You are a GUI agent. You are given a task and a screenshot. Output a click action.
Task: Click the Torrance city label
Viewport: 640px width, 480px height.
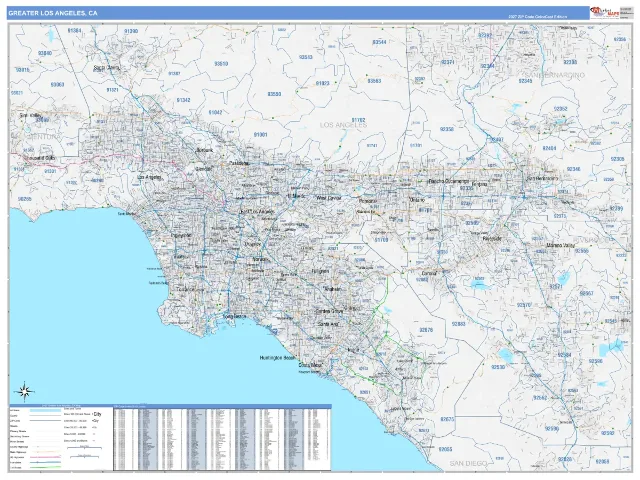click(188, 289)
